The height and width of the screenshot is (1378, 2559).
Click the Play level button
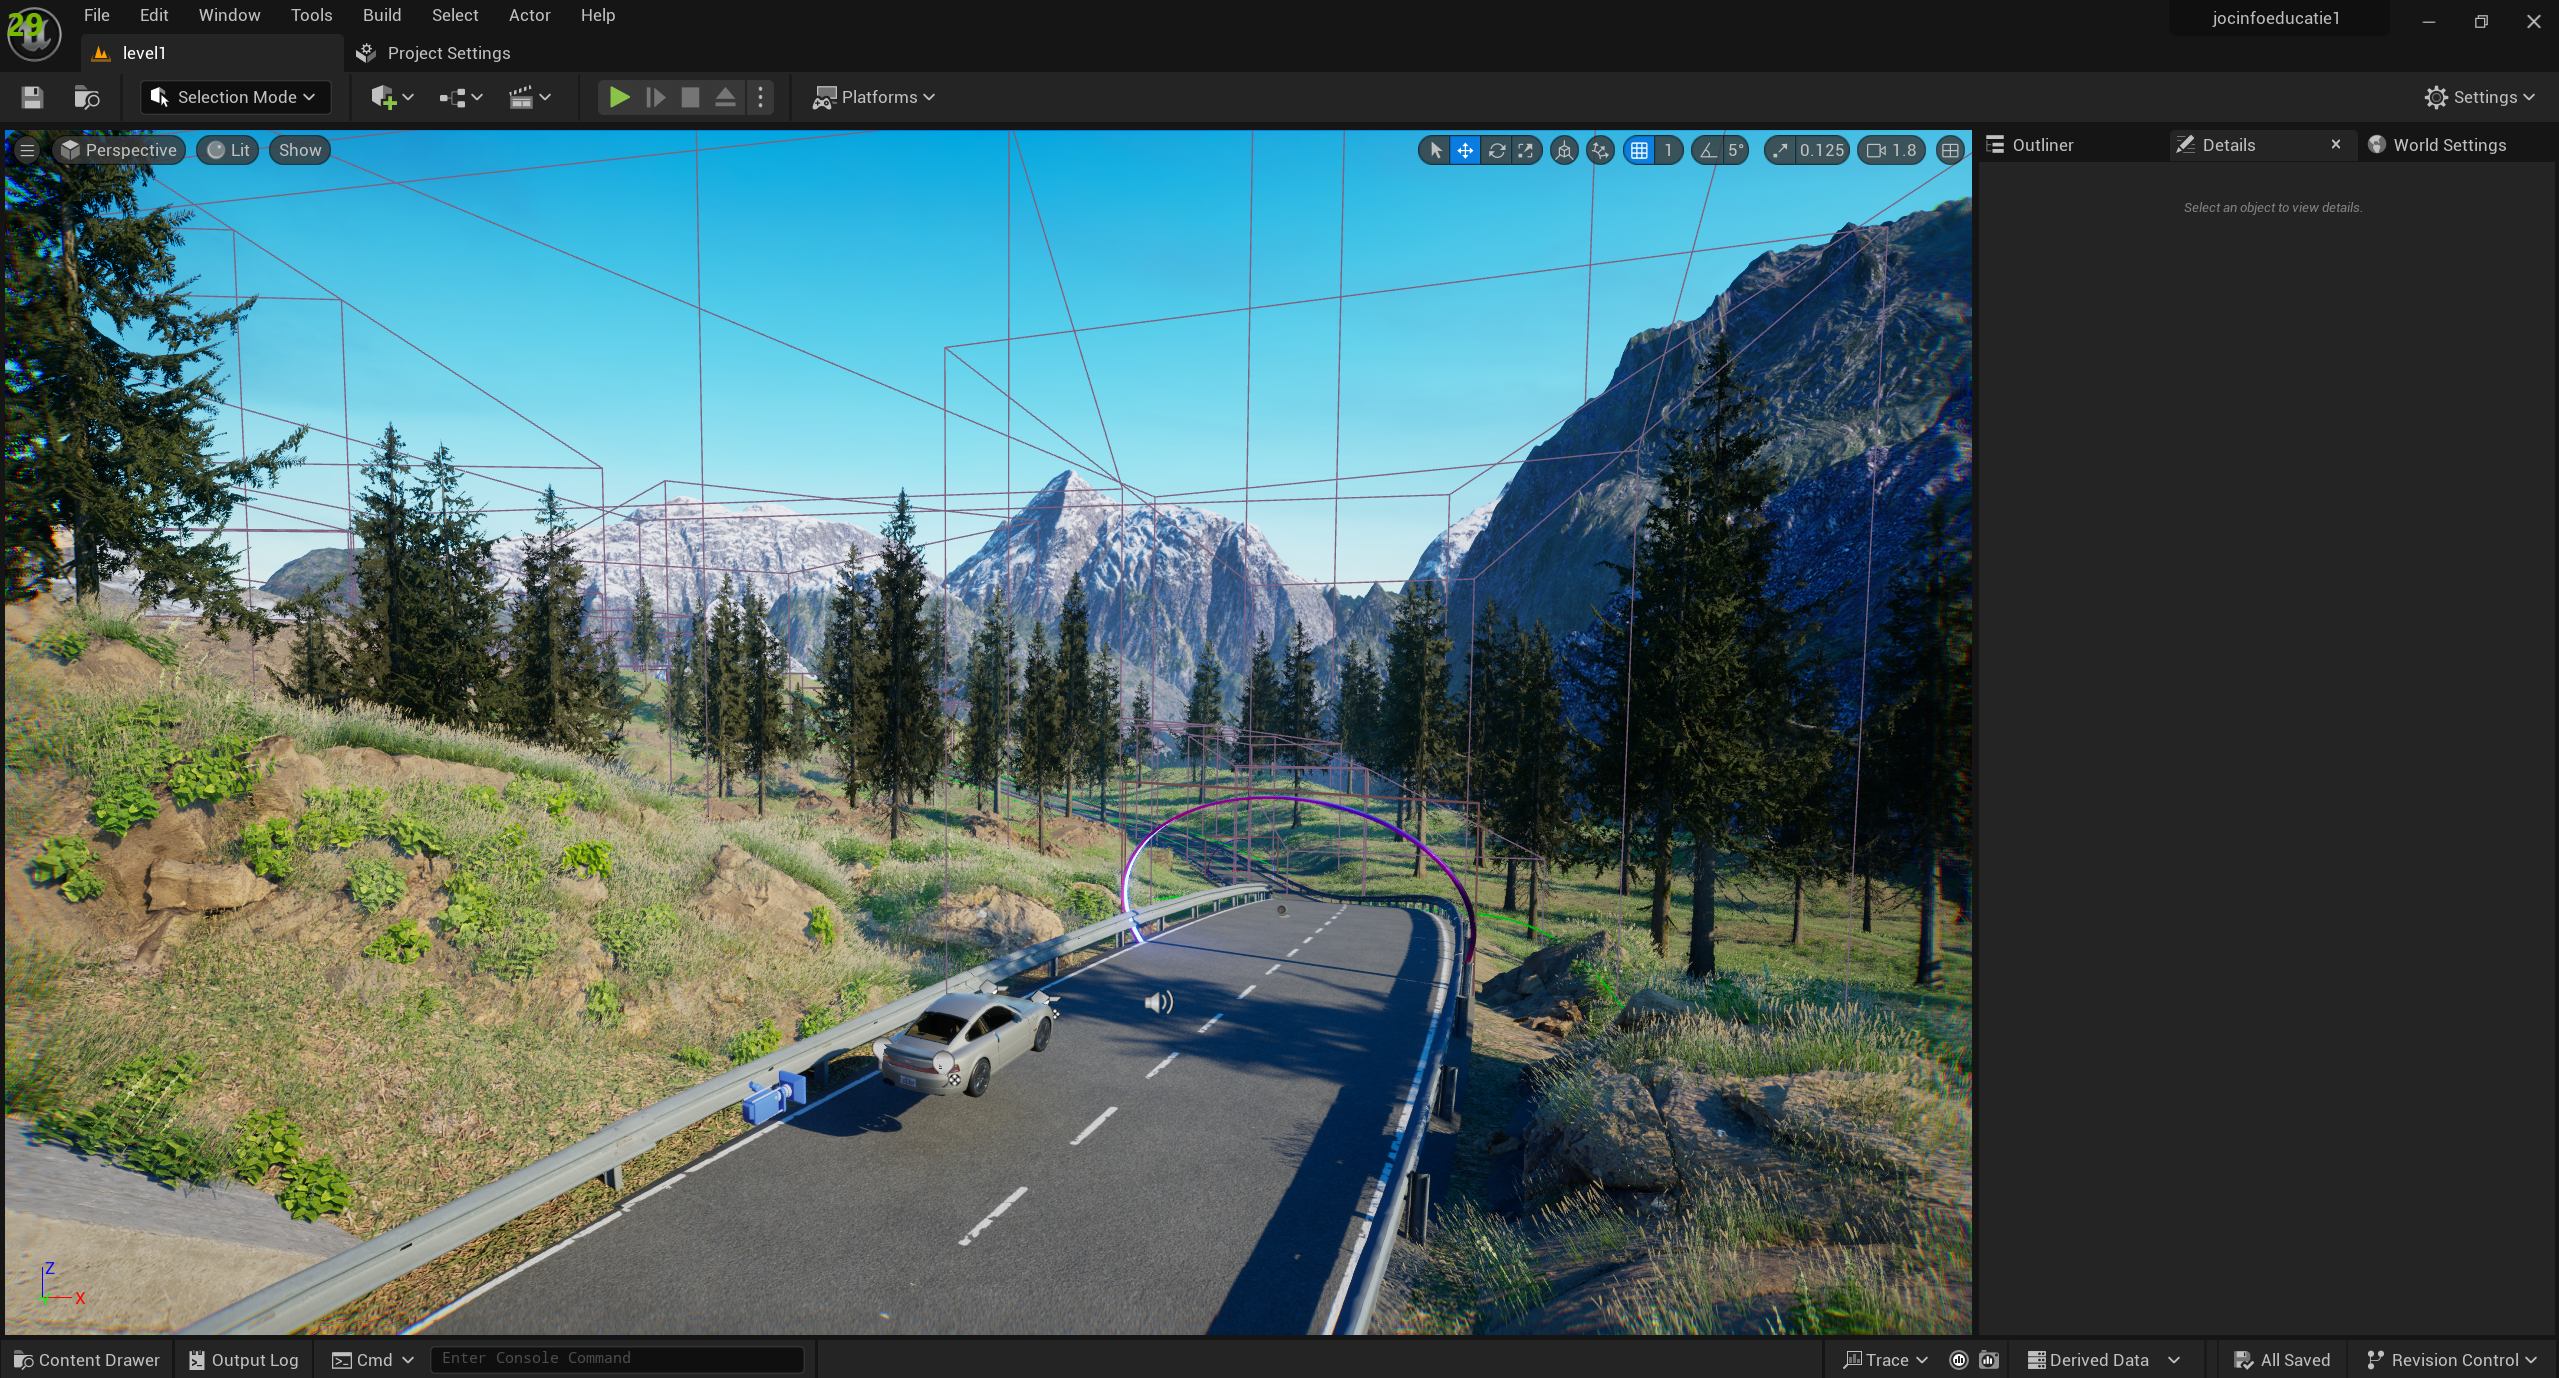coord(619,97)
